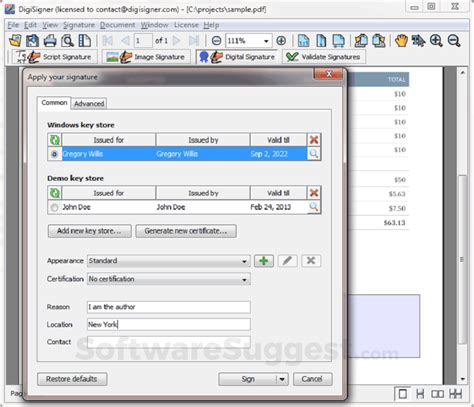
Task: Delete appearance with X icon
Action: click(x=311, y=261)
